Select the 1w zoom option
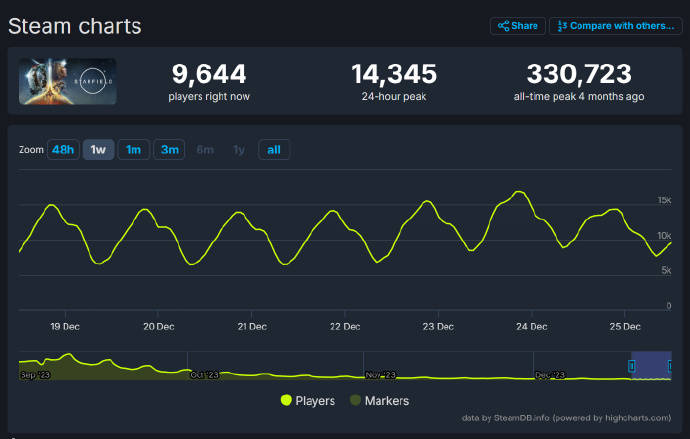690x439 pixels. [x=98, y=150]
